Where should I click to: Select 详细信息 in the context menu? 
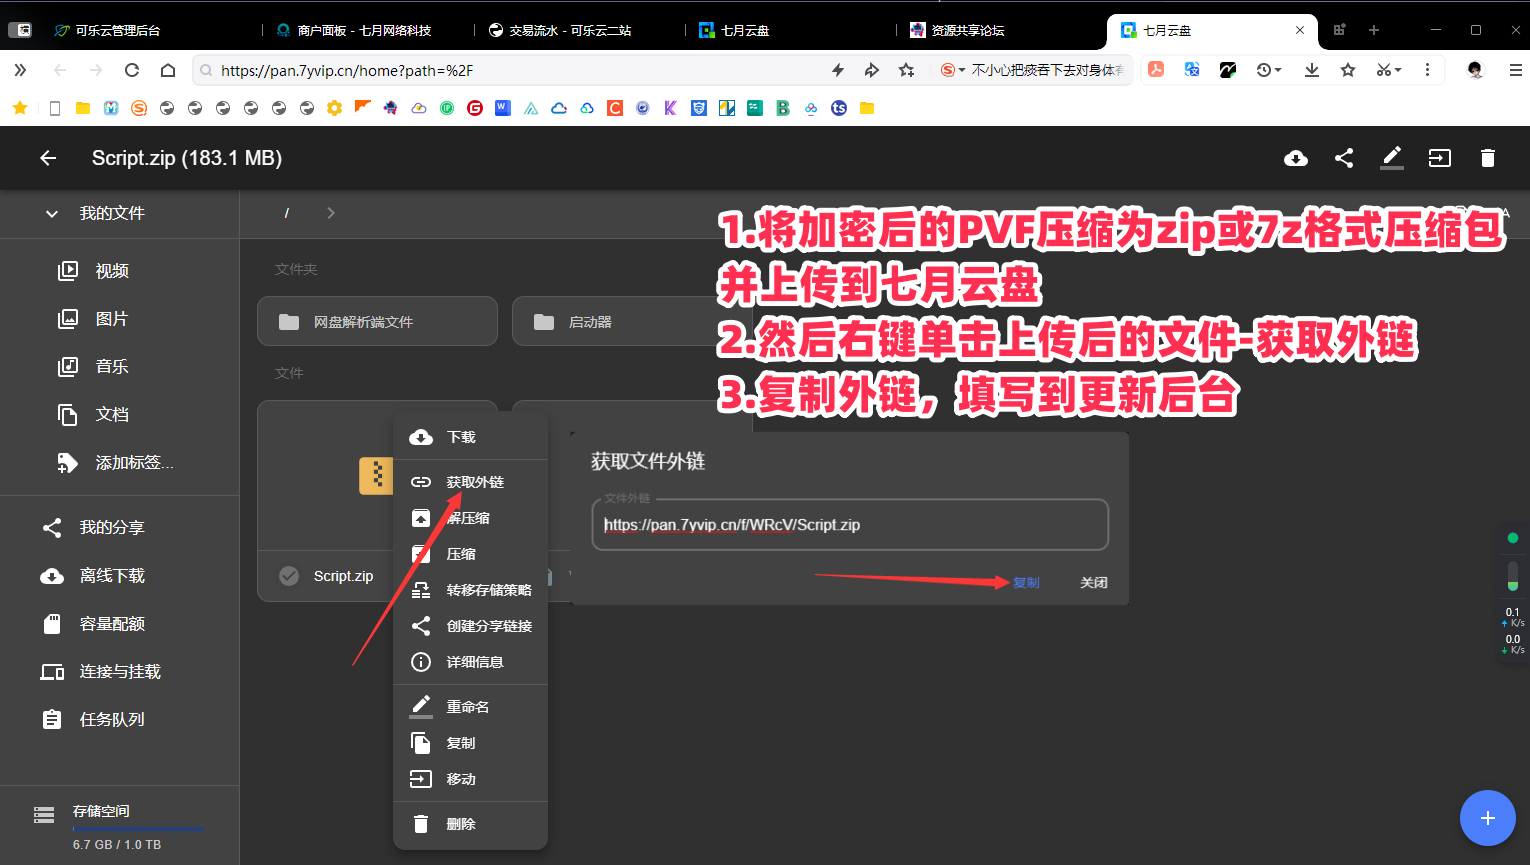click(x=470, y=662)
